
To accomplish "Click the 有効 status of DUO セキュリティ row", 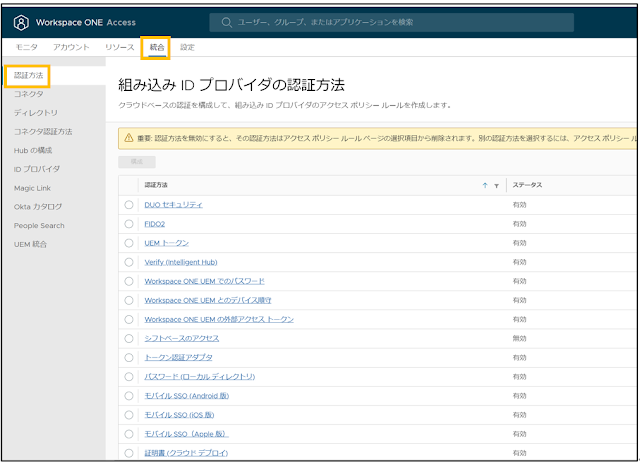I will [x=519, y=205].
